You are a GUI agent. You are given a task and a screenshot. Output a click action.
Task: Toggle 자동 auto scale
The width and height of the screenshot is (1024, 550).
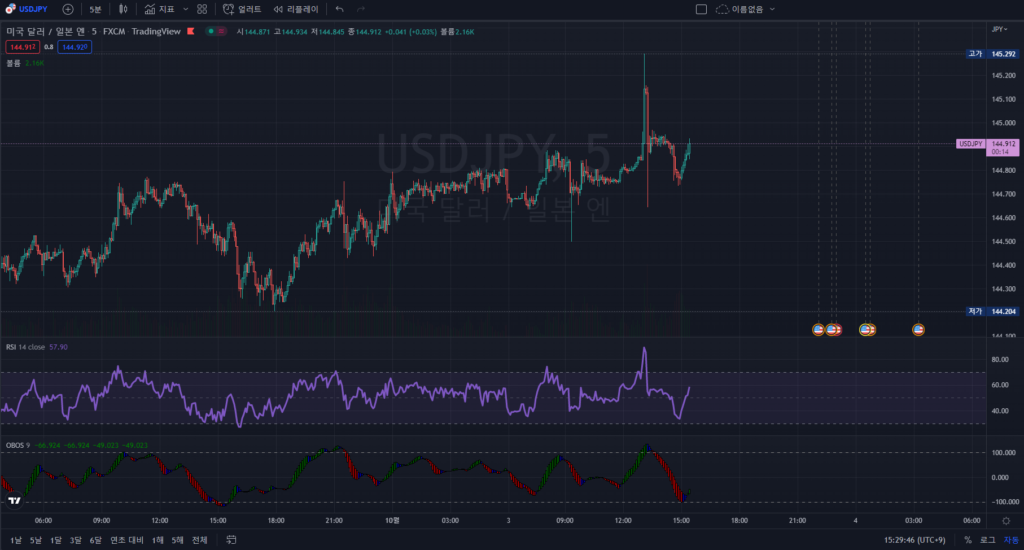(x=1010, y=540)
